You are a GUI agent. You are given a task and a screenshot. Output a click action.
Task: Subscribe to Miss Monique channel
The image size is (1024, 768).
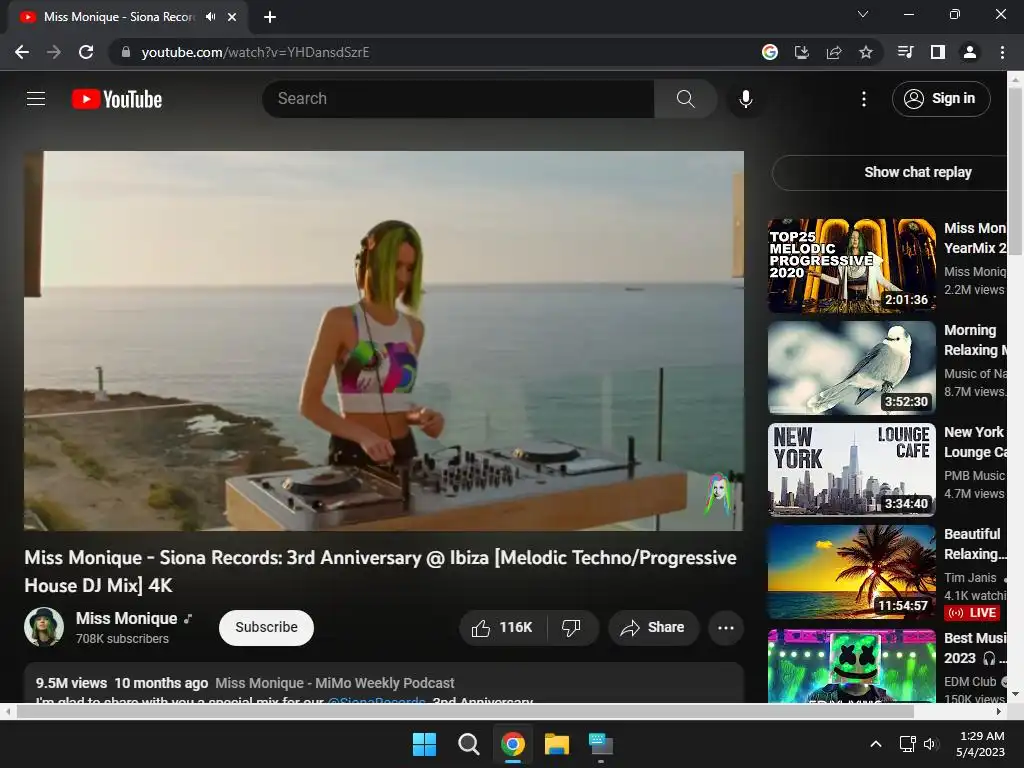click(x=266, y=628)
